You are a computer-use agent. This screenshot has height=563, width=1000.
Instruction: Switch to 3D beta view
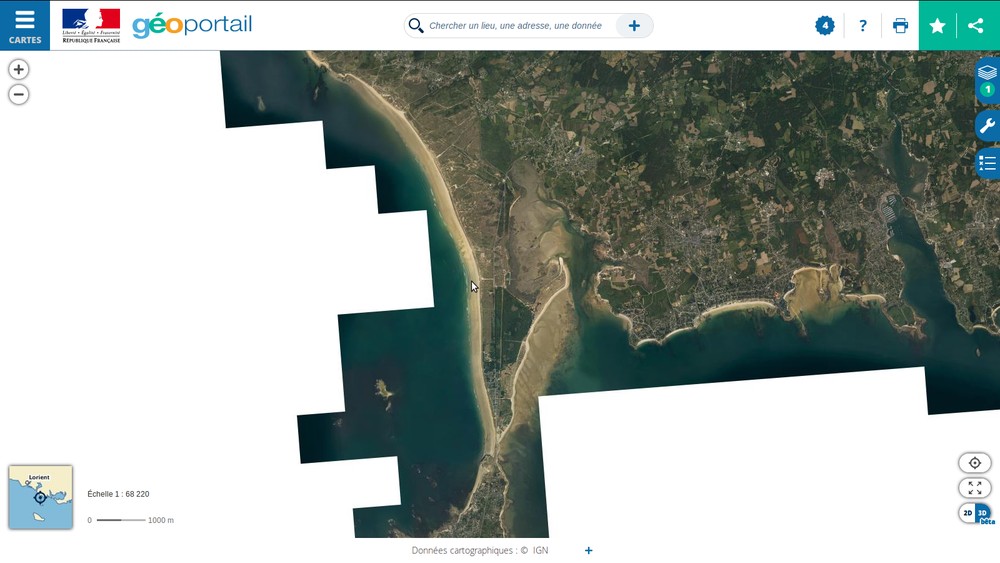point(983,513)
